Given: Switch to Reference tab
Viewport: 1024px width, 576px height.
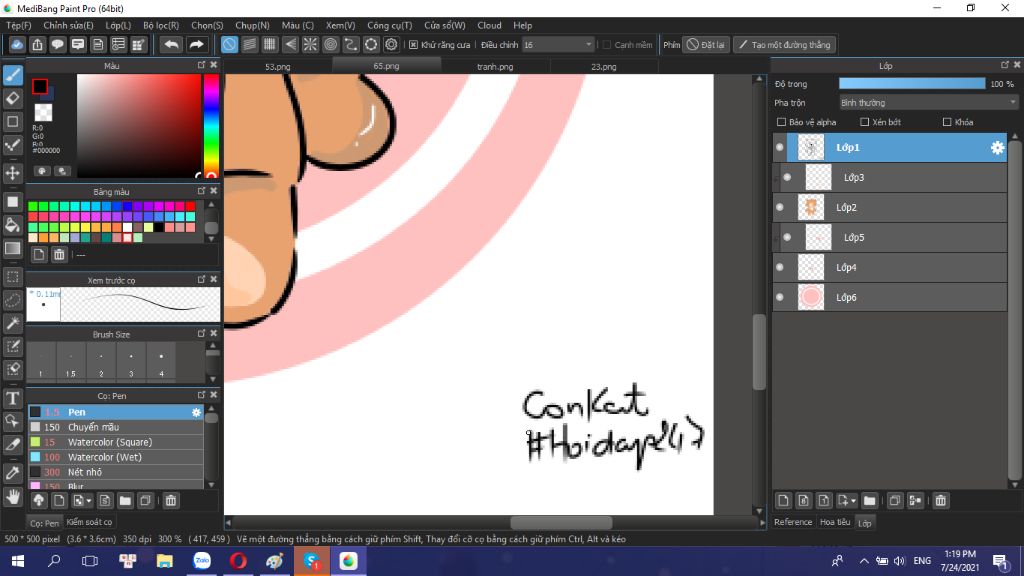Looking at the screenshot, I should [793, 522].
